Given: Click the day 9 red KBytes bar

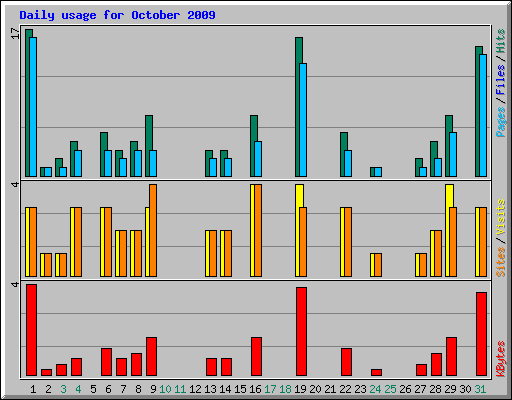Looking at the screenshot, I should 151,356.
